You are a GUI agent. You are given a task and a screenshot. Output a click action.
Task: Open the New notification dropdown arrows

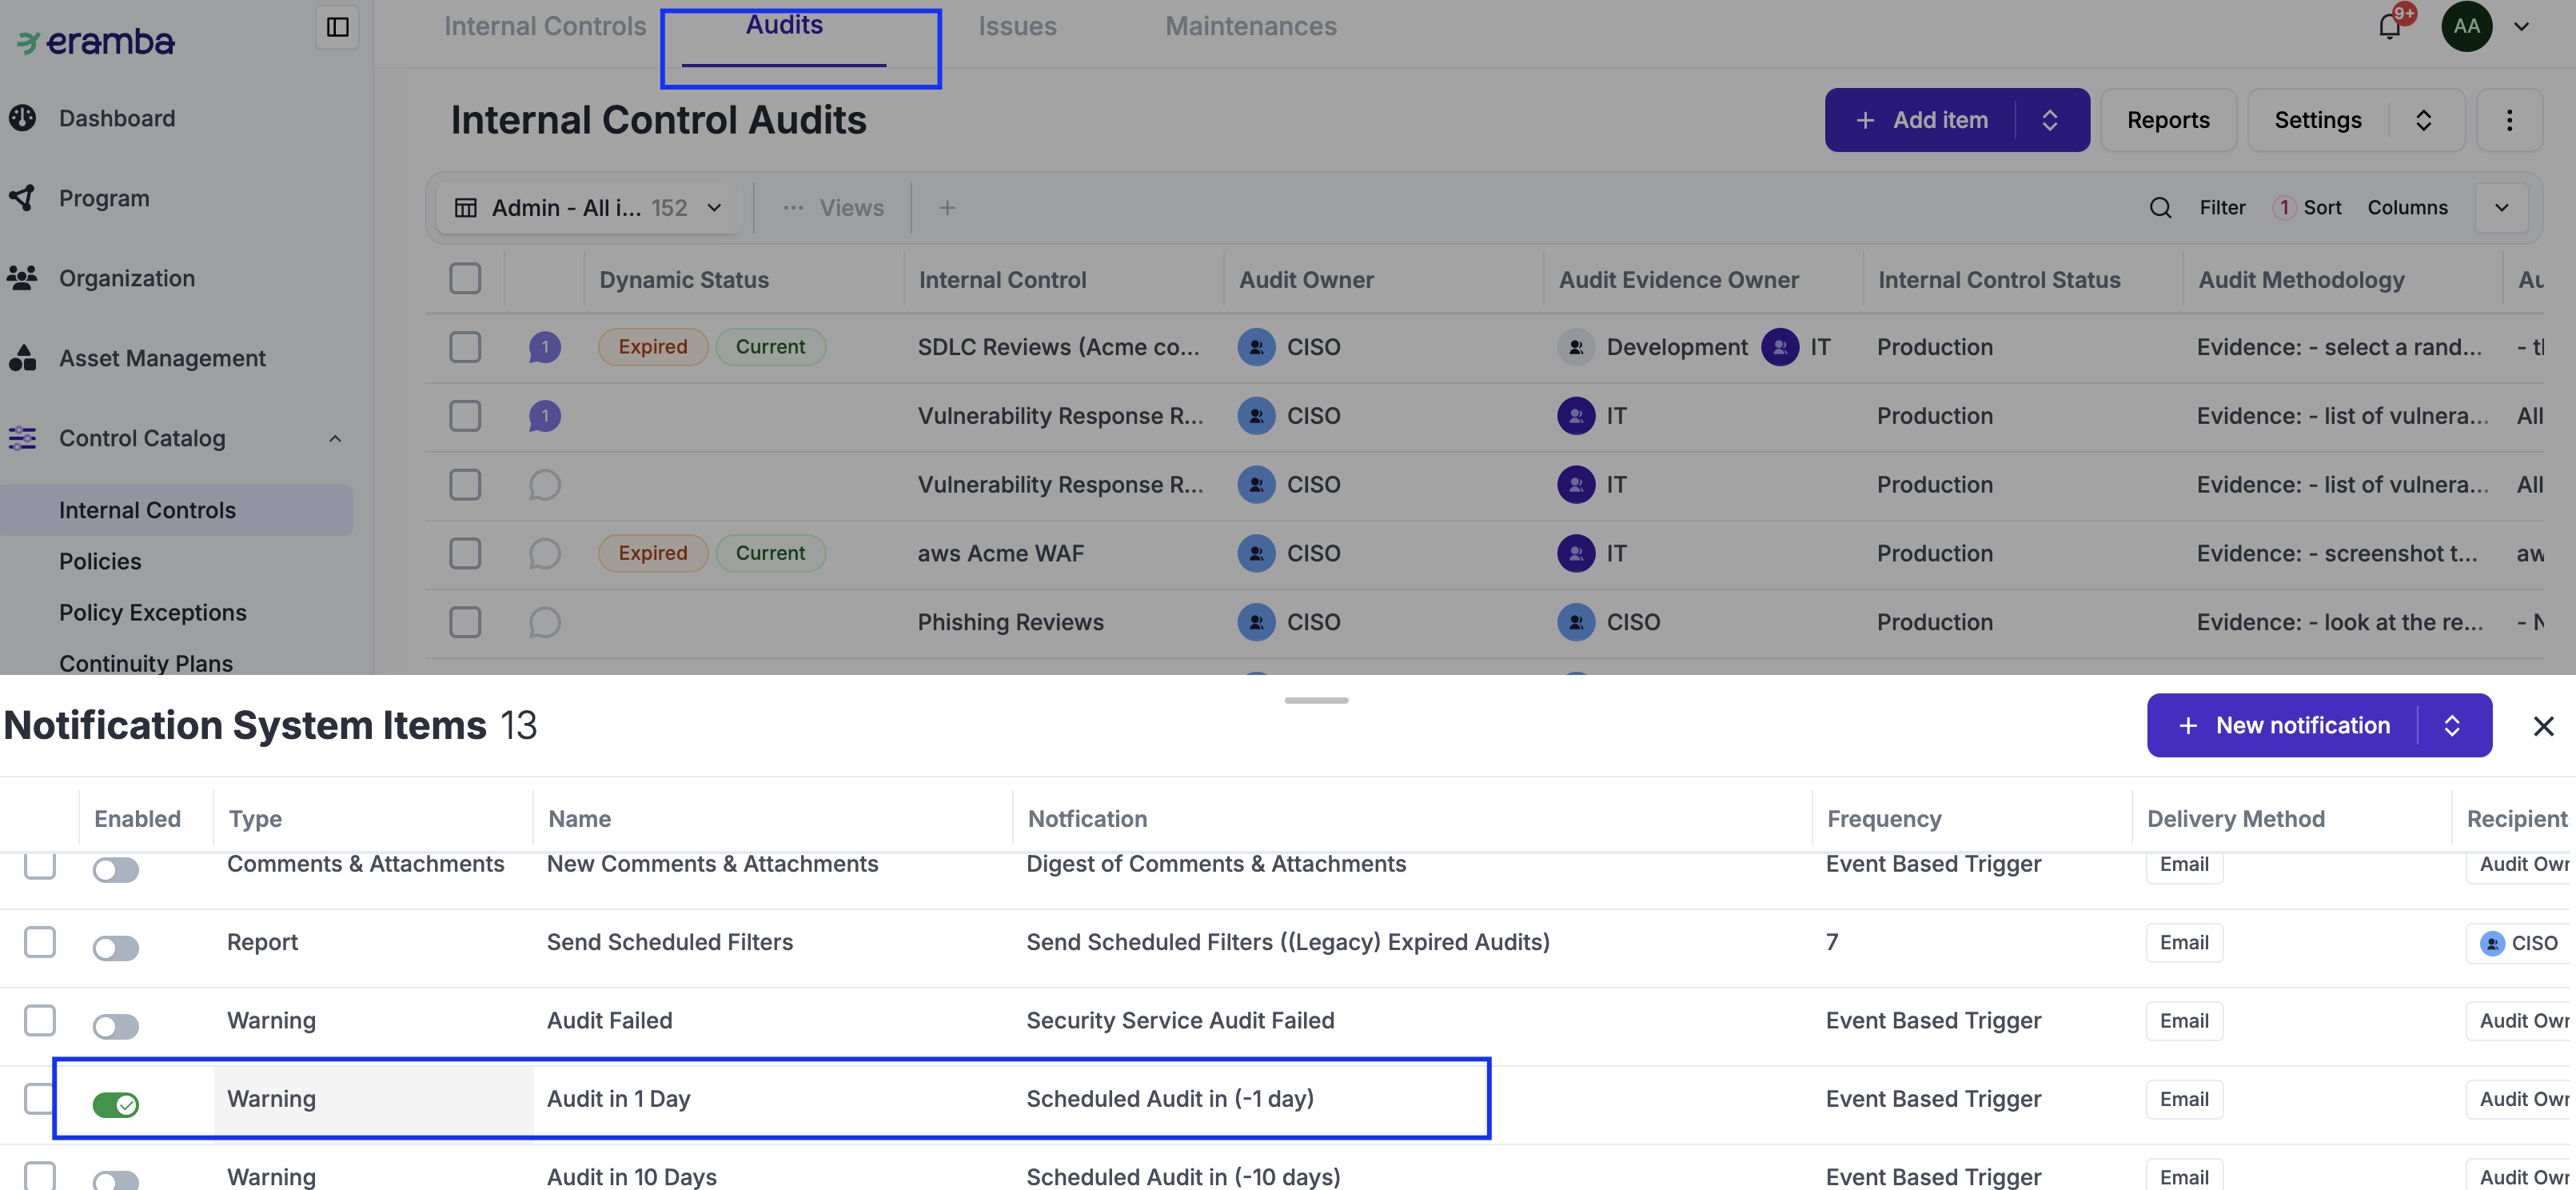coord(2451,725)
